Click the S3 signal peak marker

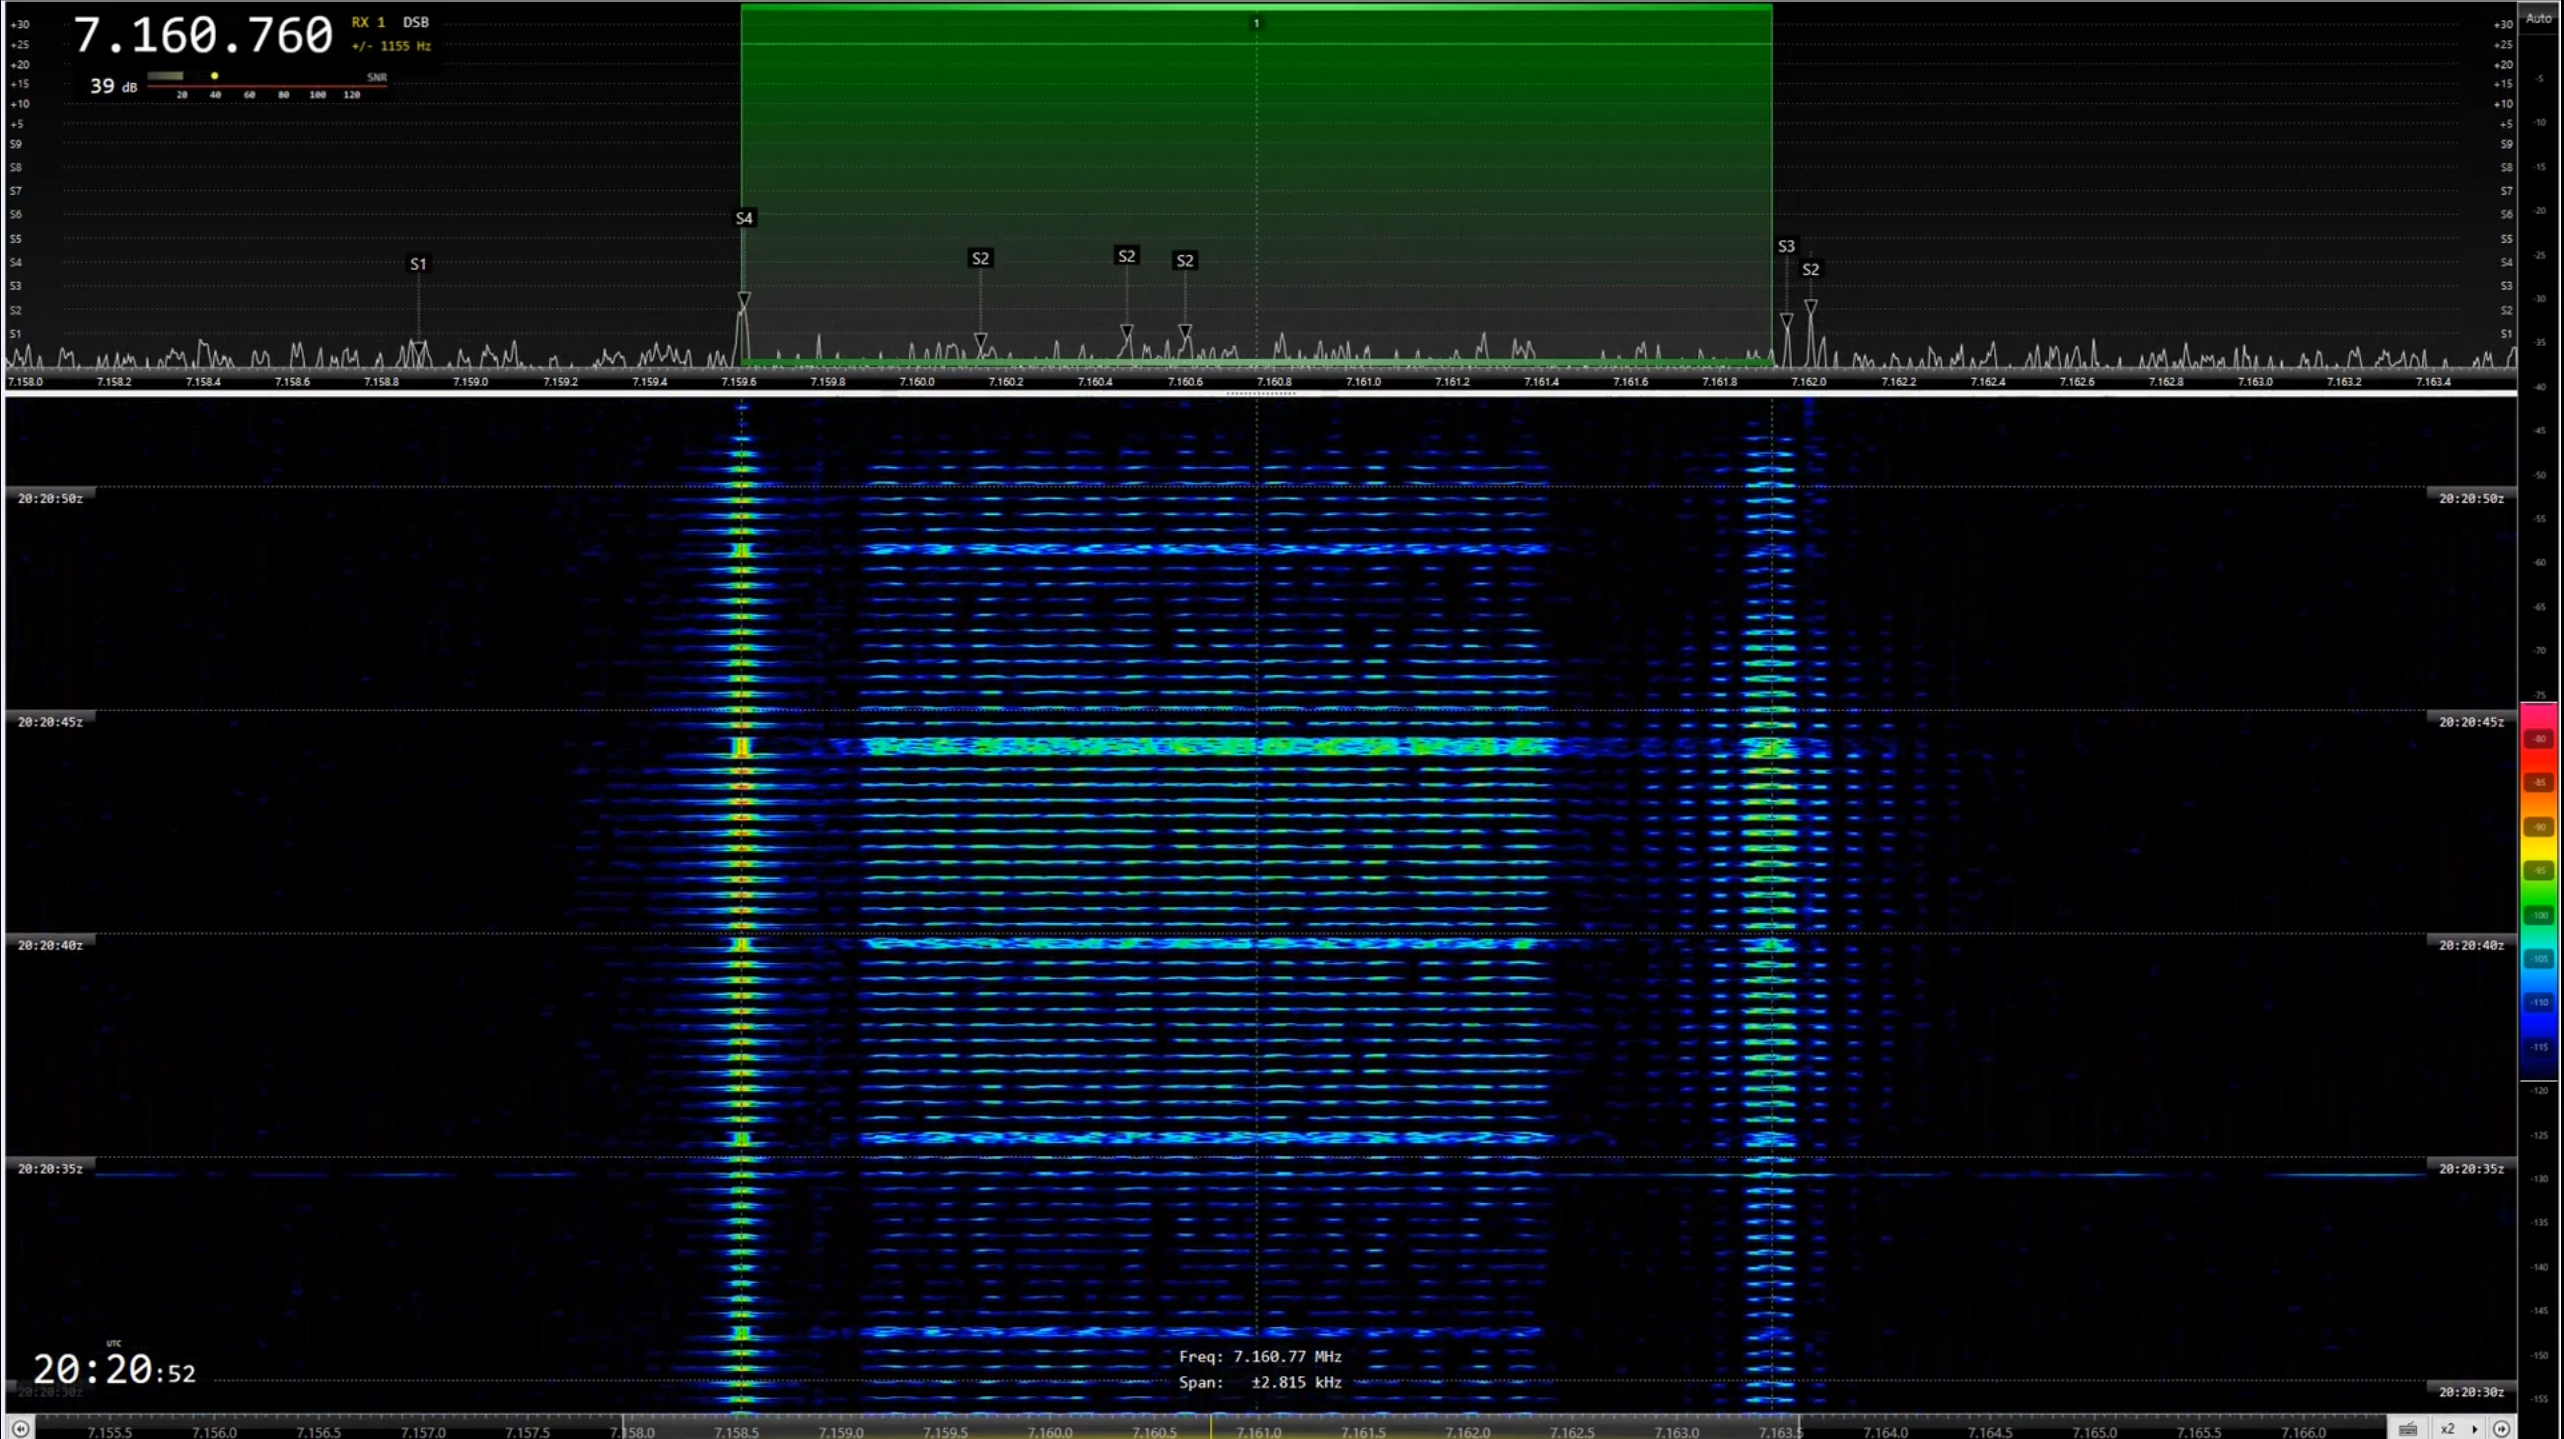(1786, 246)
